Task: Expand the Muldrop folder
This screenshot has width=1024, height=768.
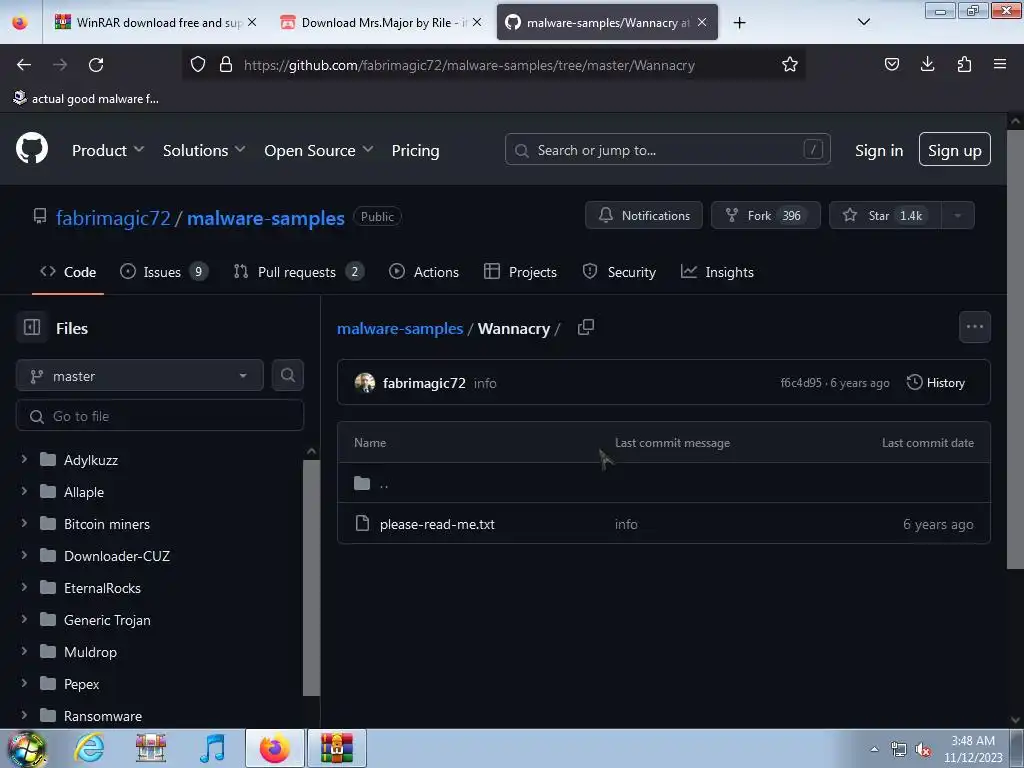Action: click(24, 651)
